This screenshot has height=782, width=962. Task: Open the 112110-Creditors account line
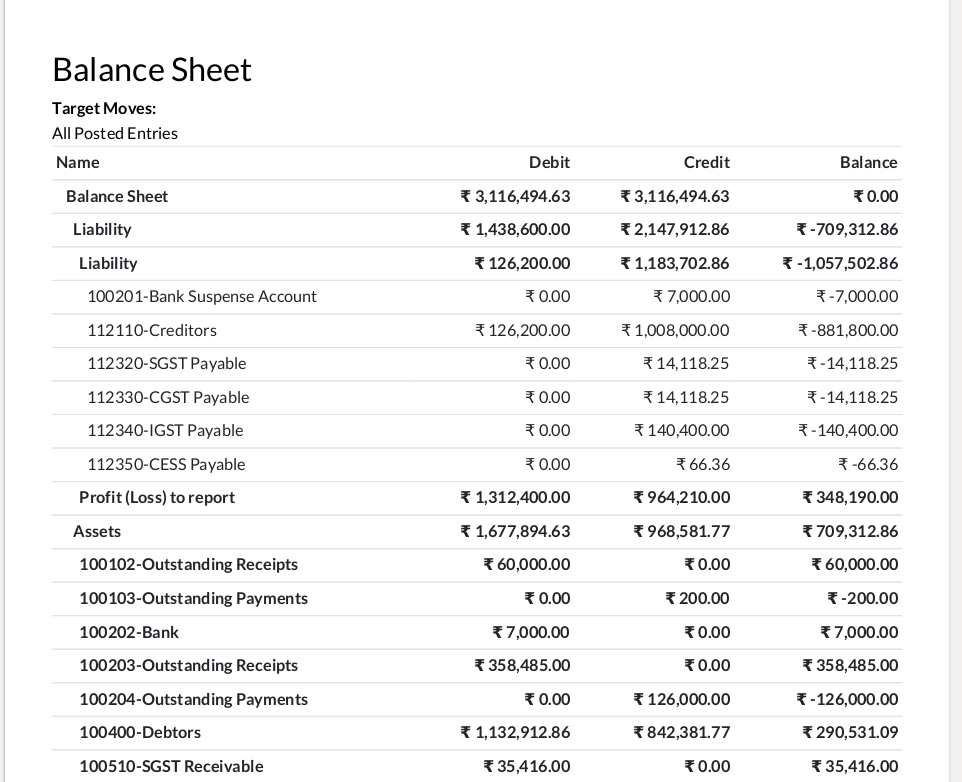pos(152,330)
